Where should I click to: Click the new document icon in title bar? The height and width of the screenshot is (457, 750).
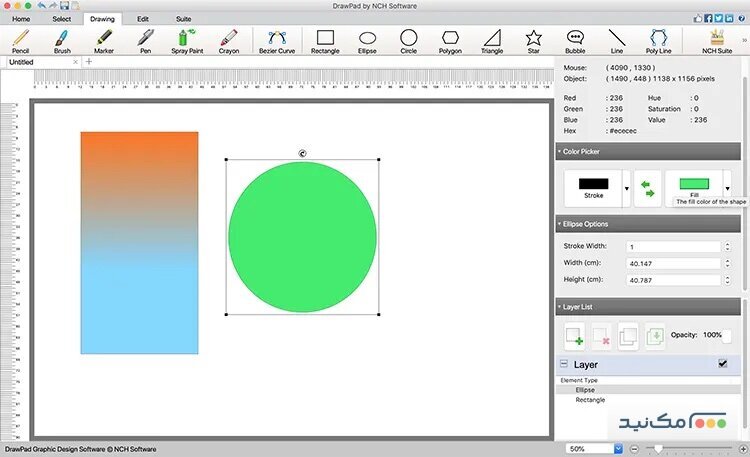point(75,6)
